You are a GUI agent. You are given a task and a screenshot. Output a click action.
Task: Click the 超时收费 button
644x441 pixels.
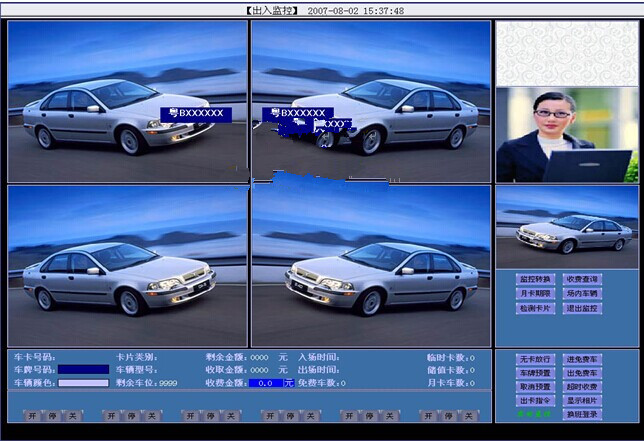coord(582,387)
